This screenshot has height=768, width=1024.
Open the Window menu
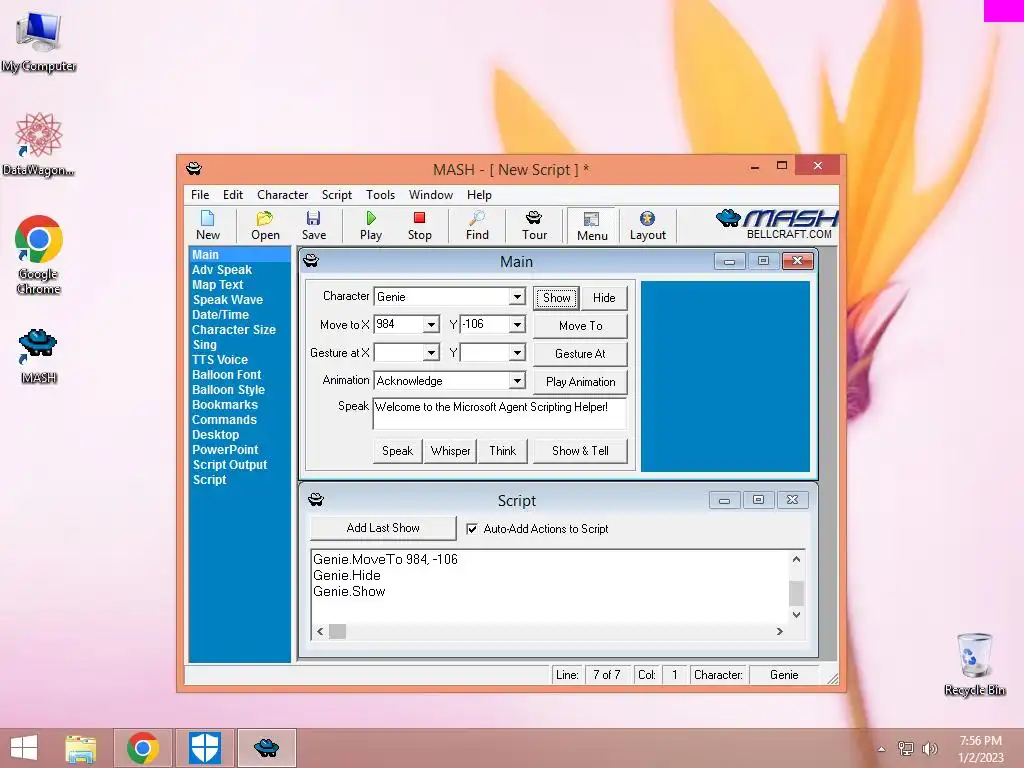[430, 195]
